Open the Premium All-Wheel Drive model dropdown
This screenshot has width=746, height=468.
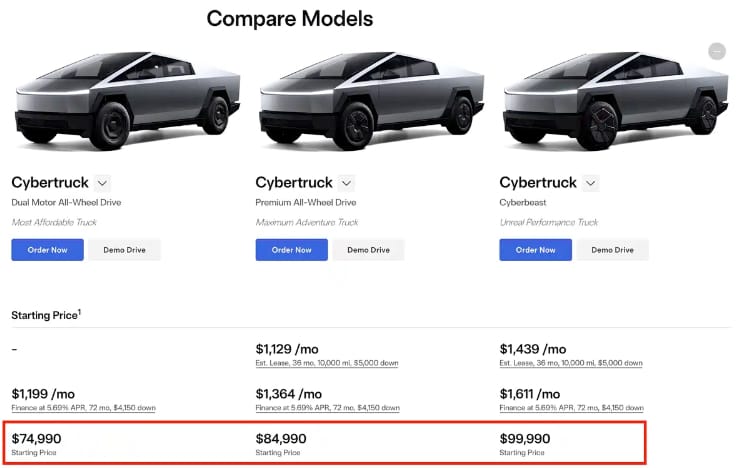pyautogui.click(x=346, y=183)
